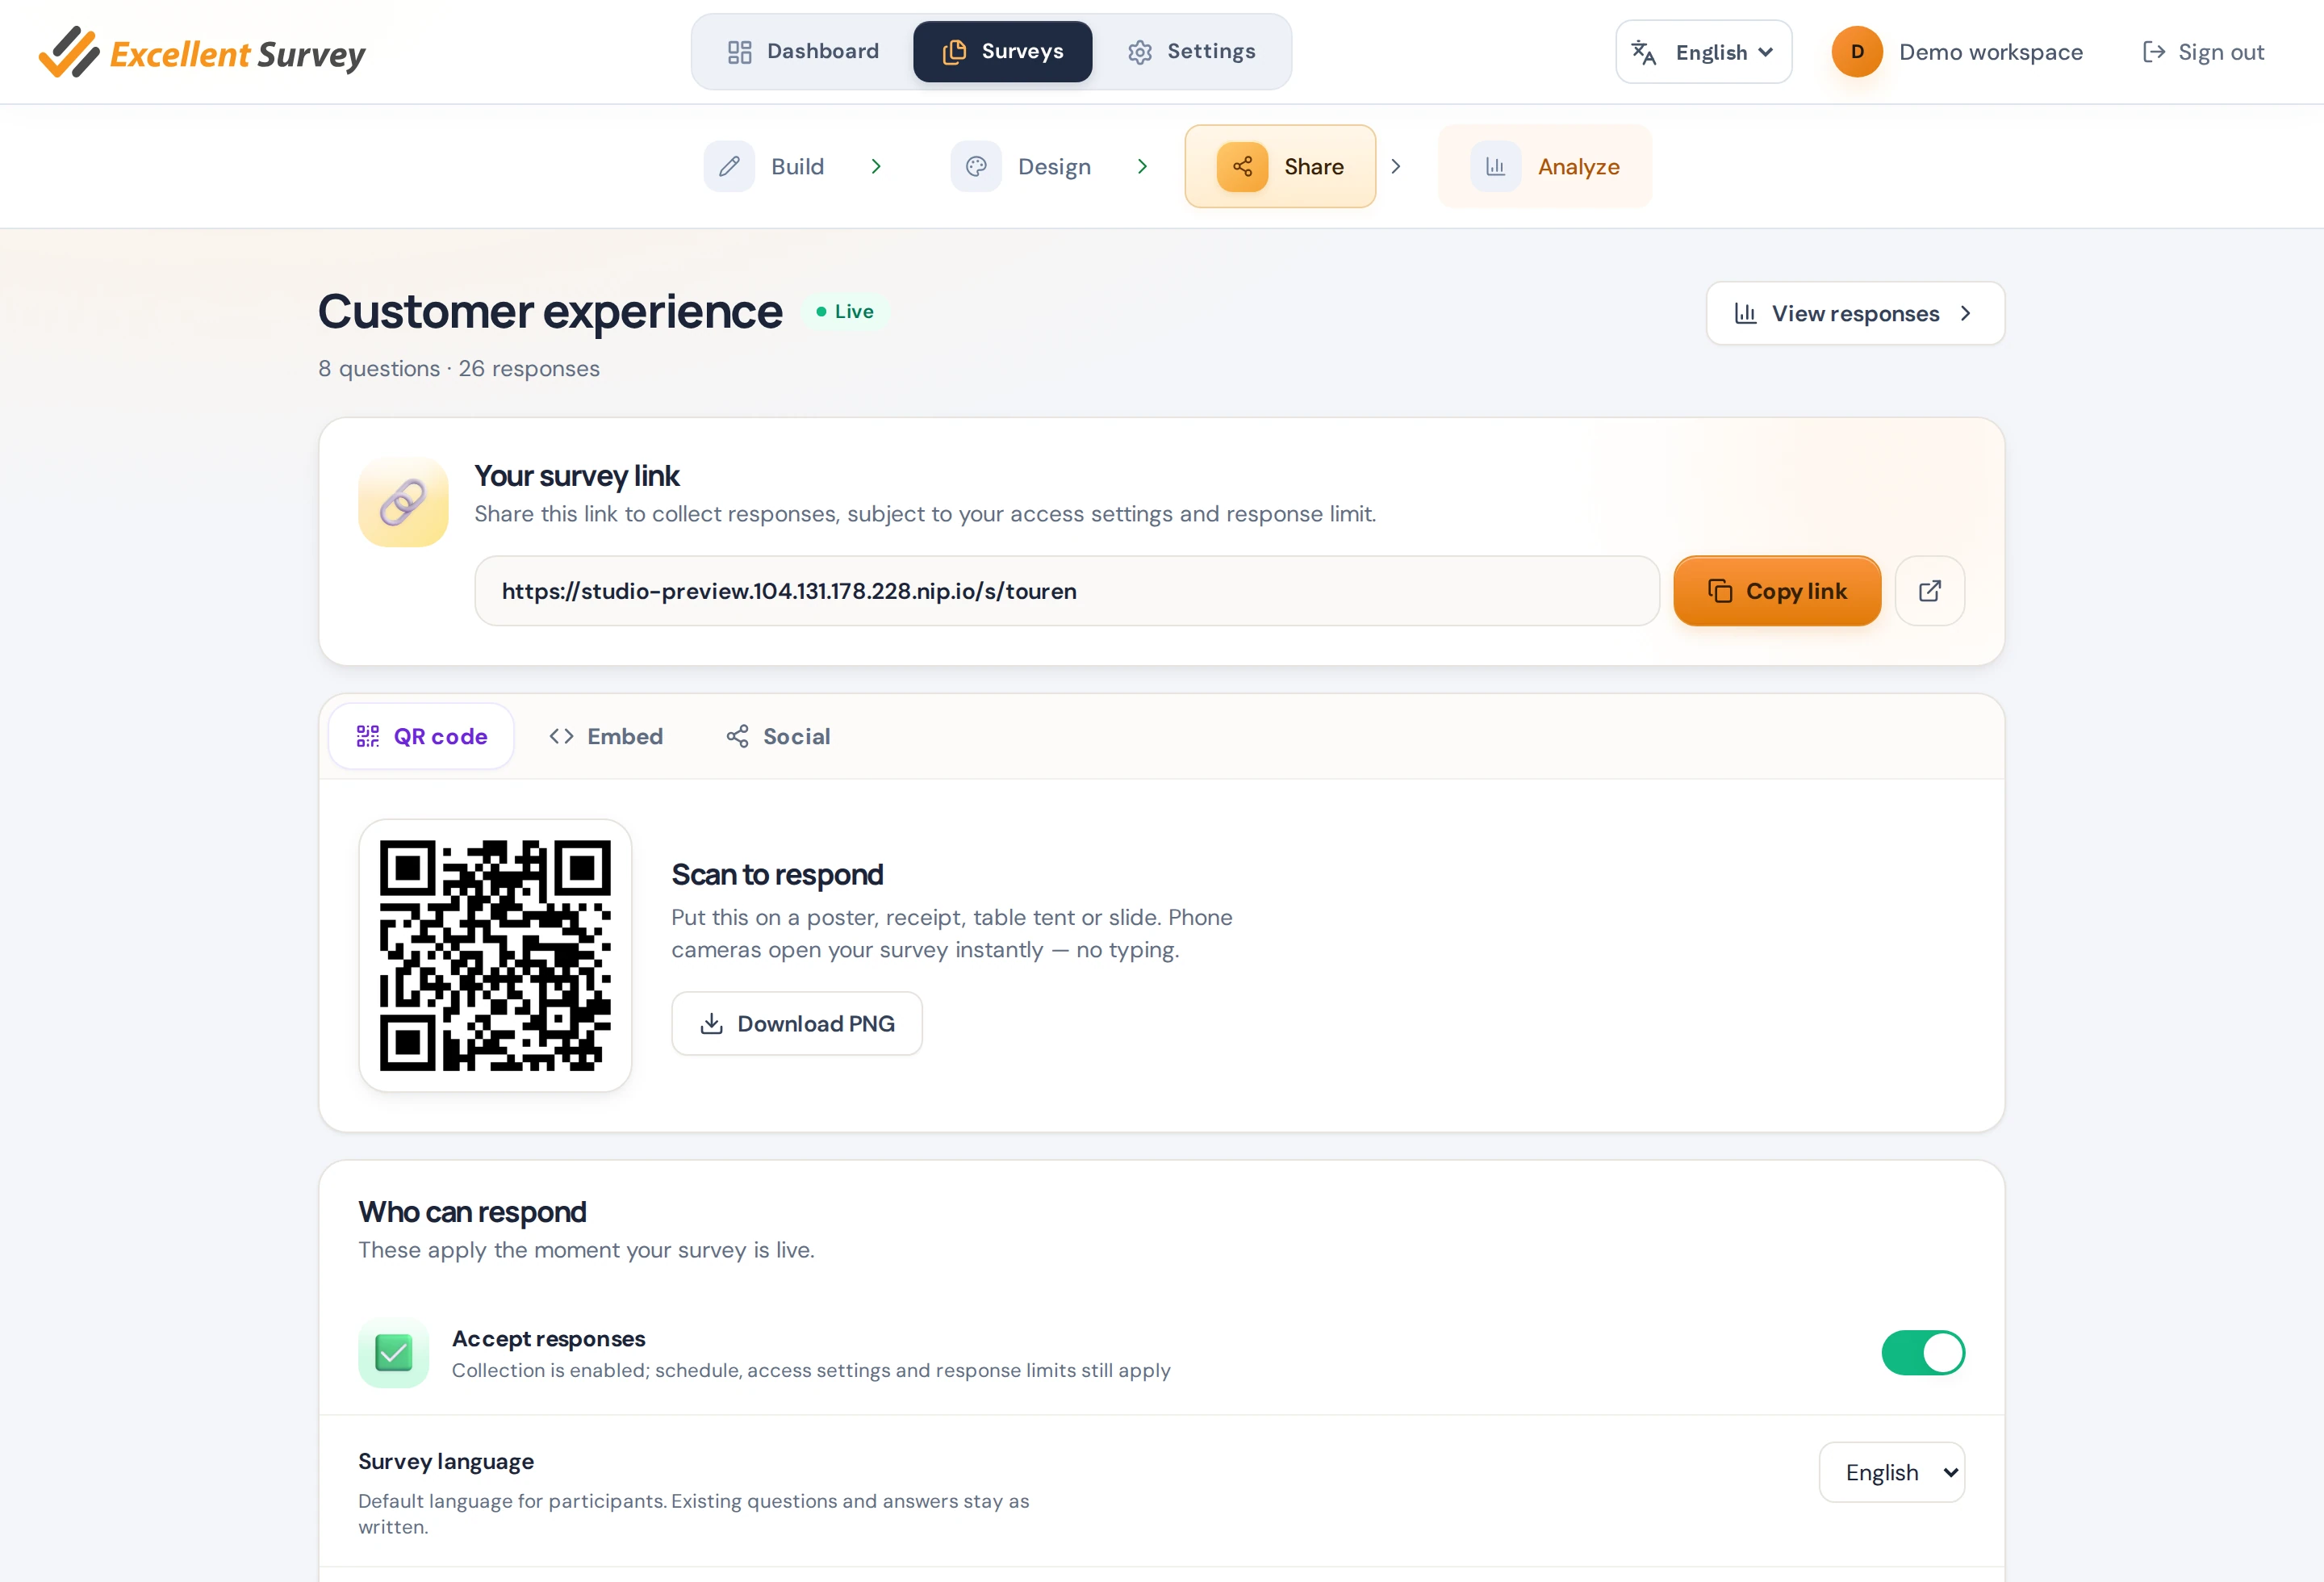Open the Settings nav item
Image resolution: width=2324 pixels, height=1582 pixels.
[x=1191, y=51]
